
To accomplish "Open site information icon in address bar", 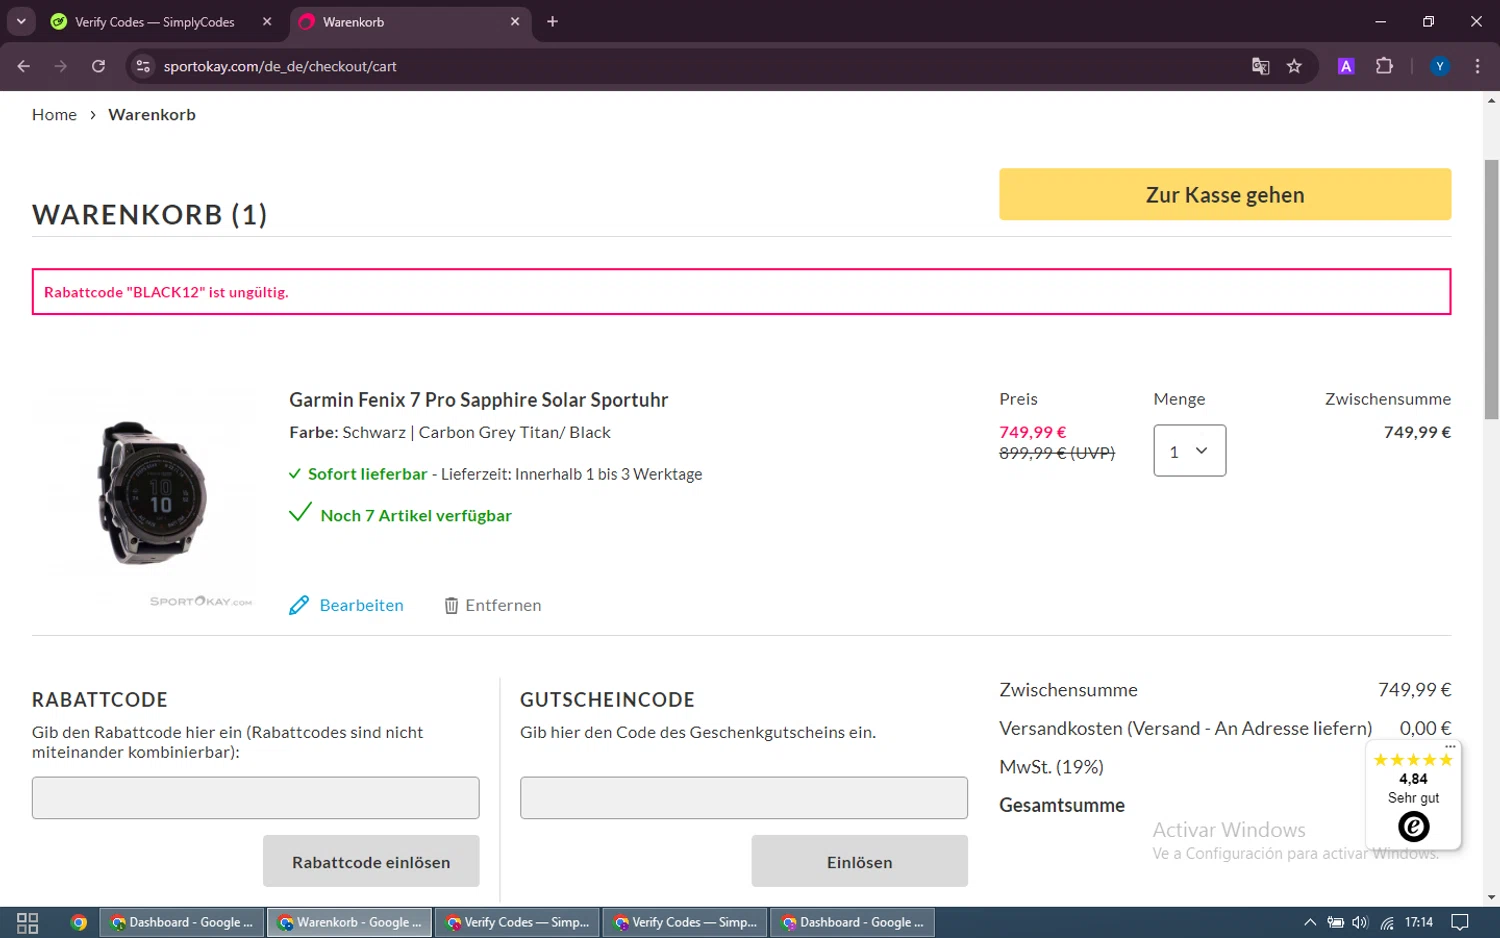I will click(x=143, y=66).
